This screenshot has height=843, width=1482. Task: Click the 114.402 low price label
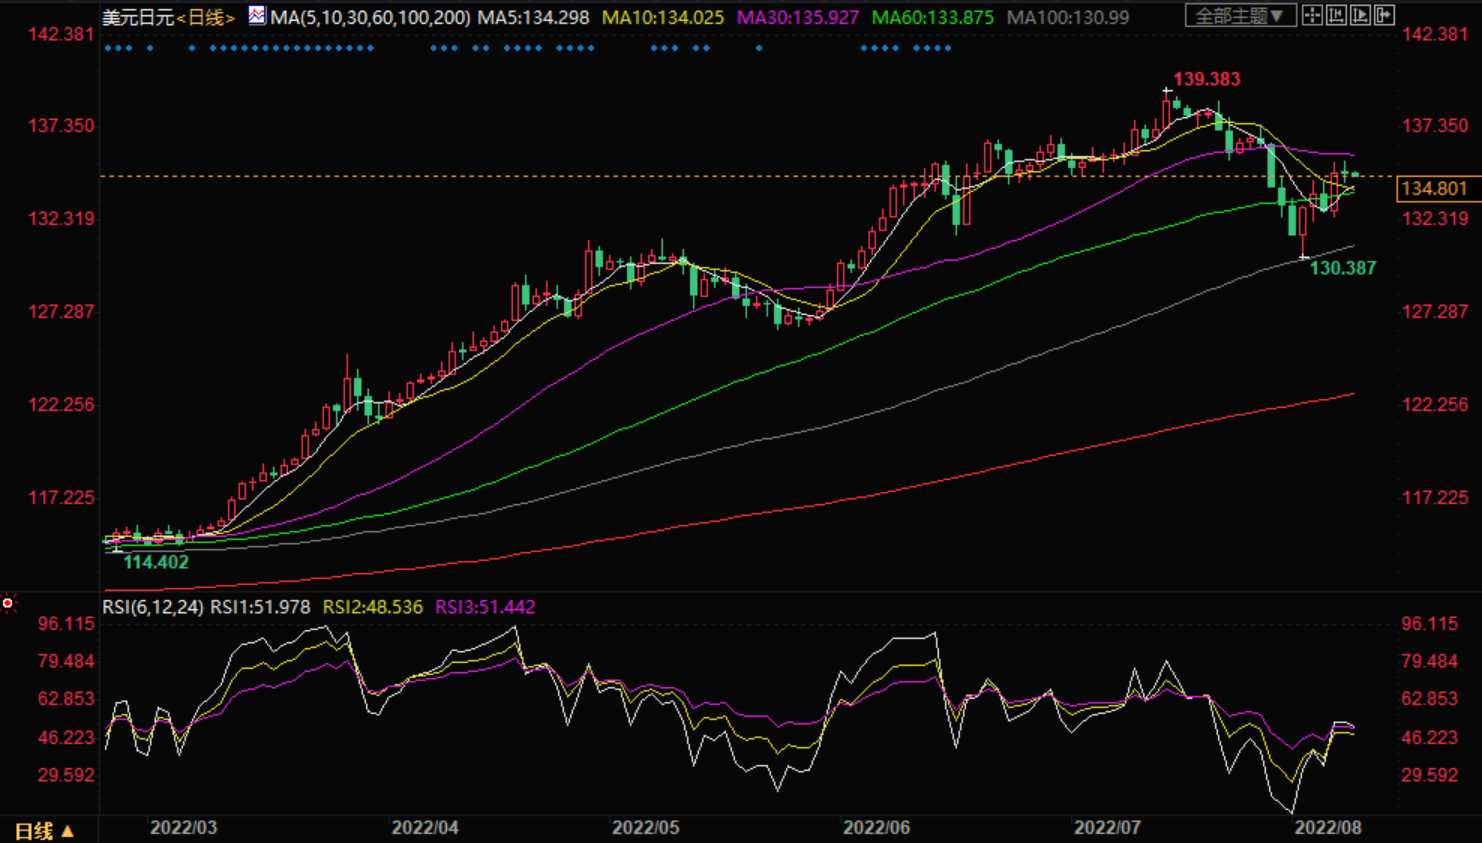156,562
